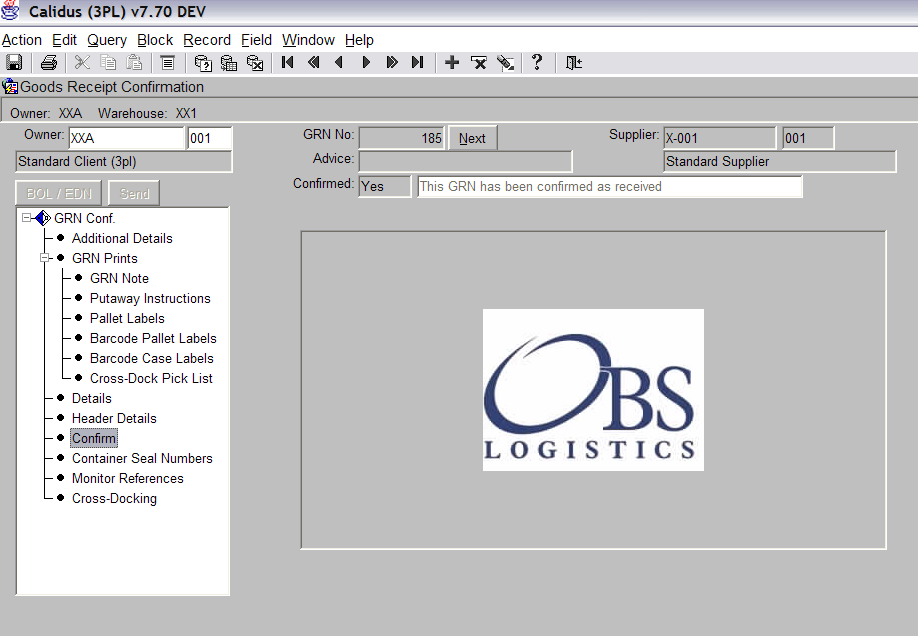The height and width of the screenshot is (641, 921).
Task: Select Cross-Docking tree item
Action: pyautogui.click(x=114, y=498)
